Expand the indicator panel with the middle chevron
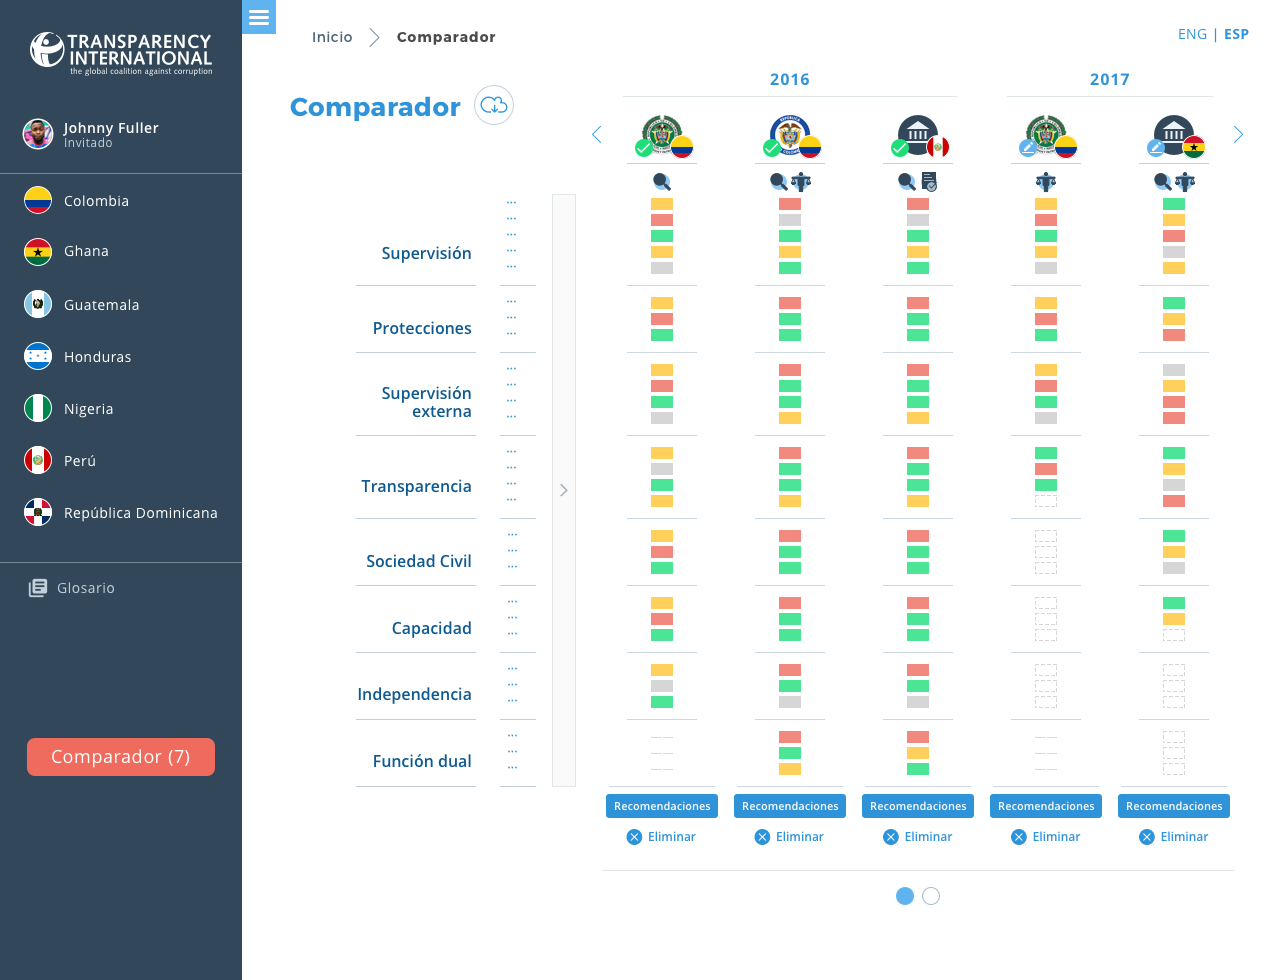This screenshot has height=980, width=1280. point(564,490)
